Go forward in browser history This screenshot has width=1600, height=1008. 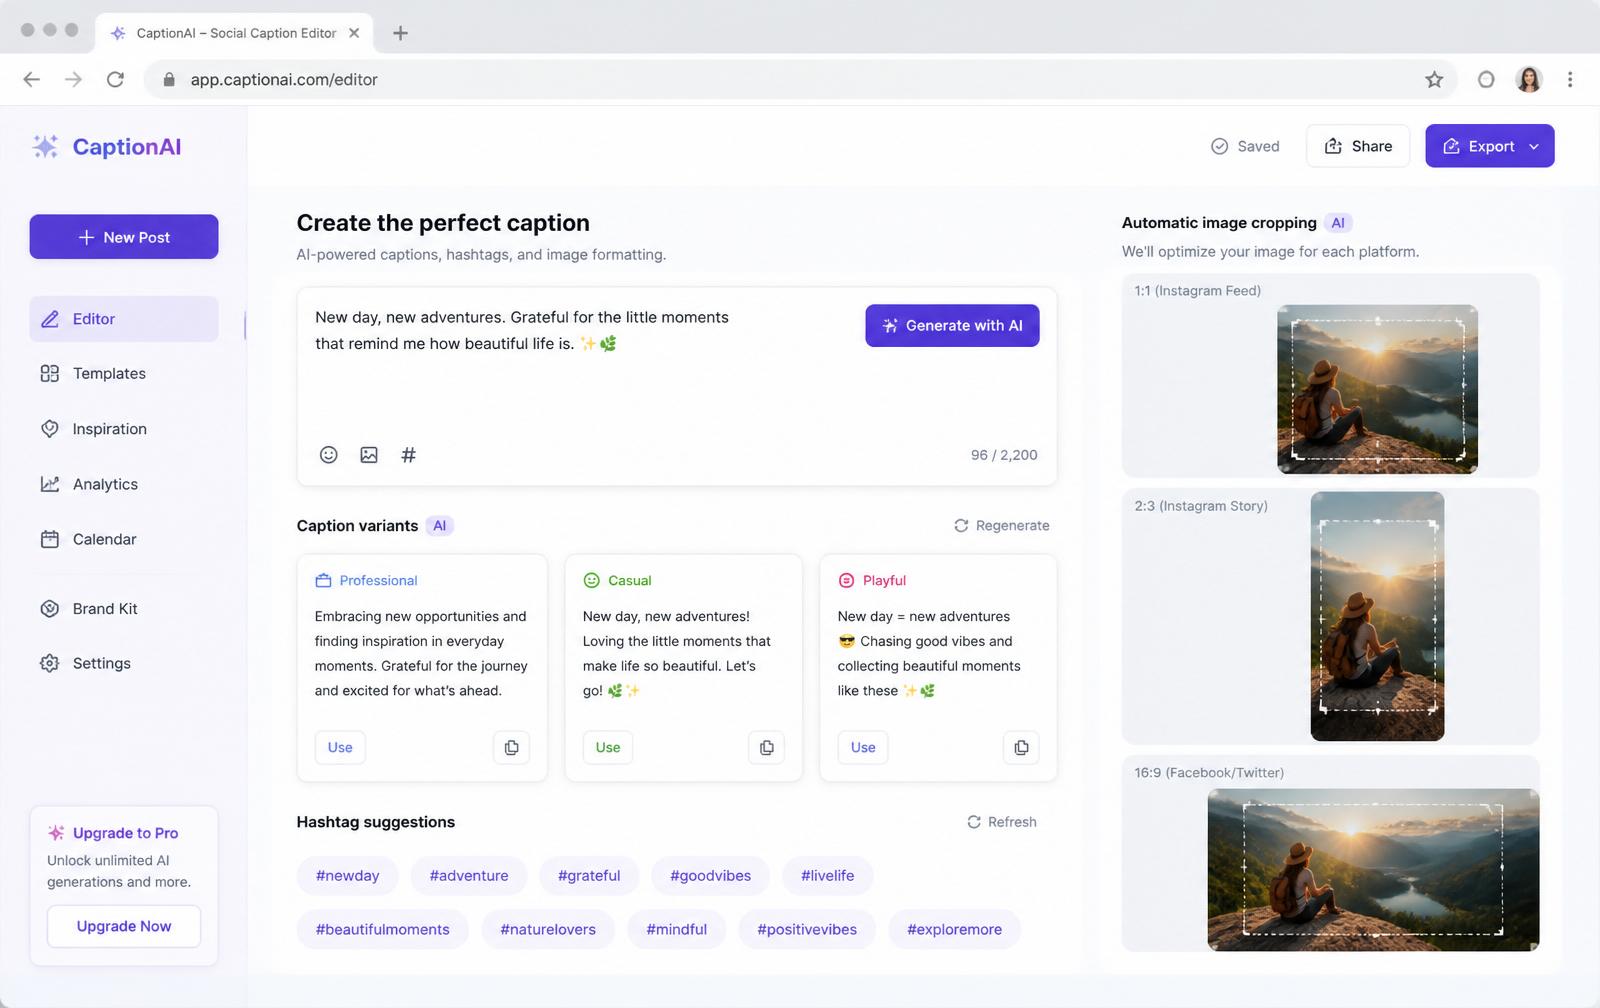[x=73, y=80]
